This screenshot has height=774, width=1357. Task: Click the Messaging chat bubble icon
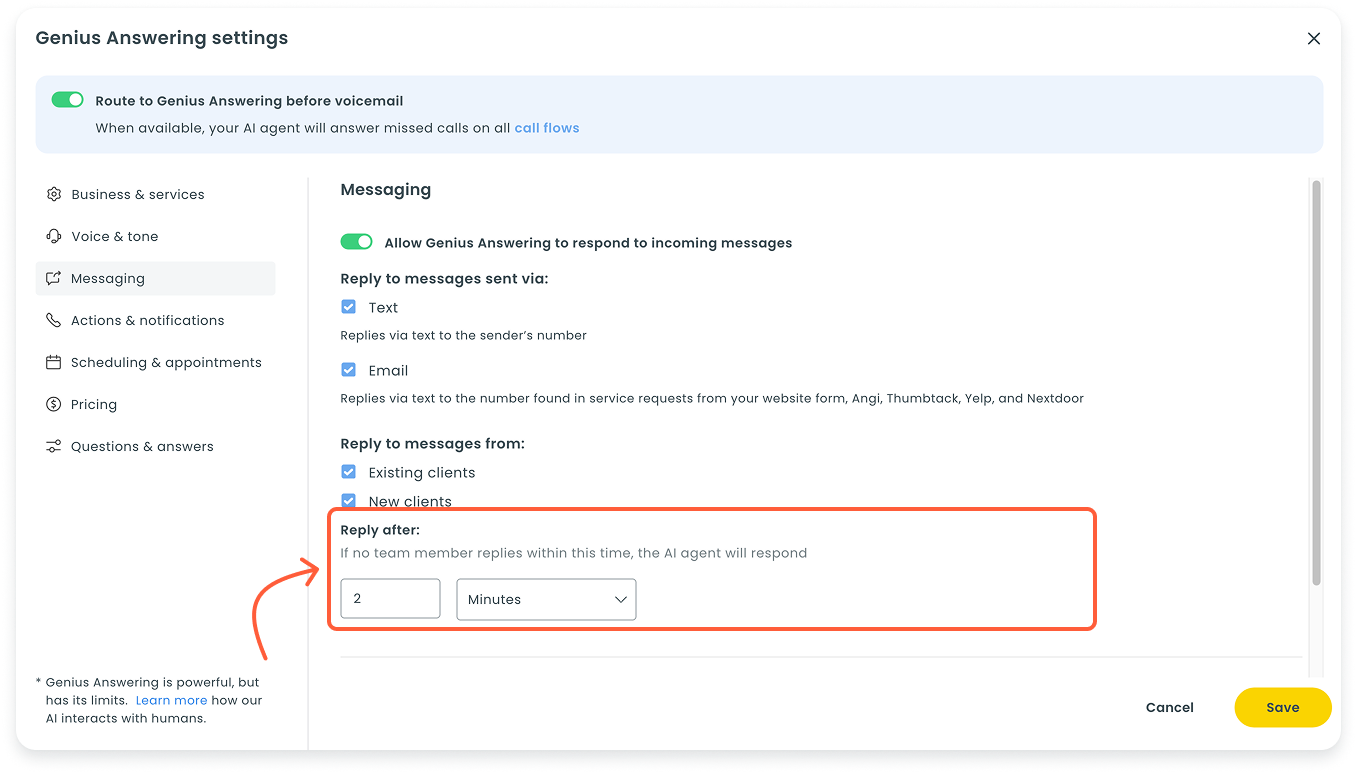[x=54, y=278]
